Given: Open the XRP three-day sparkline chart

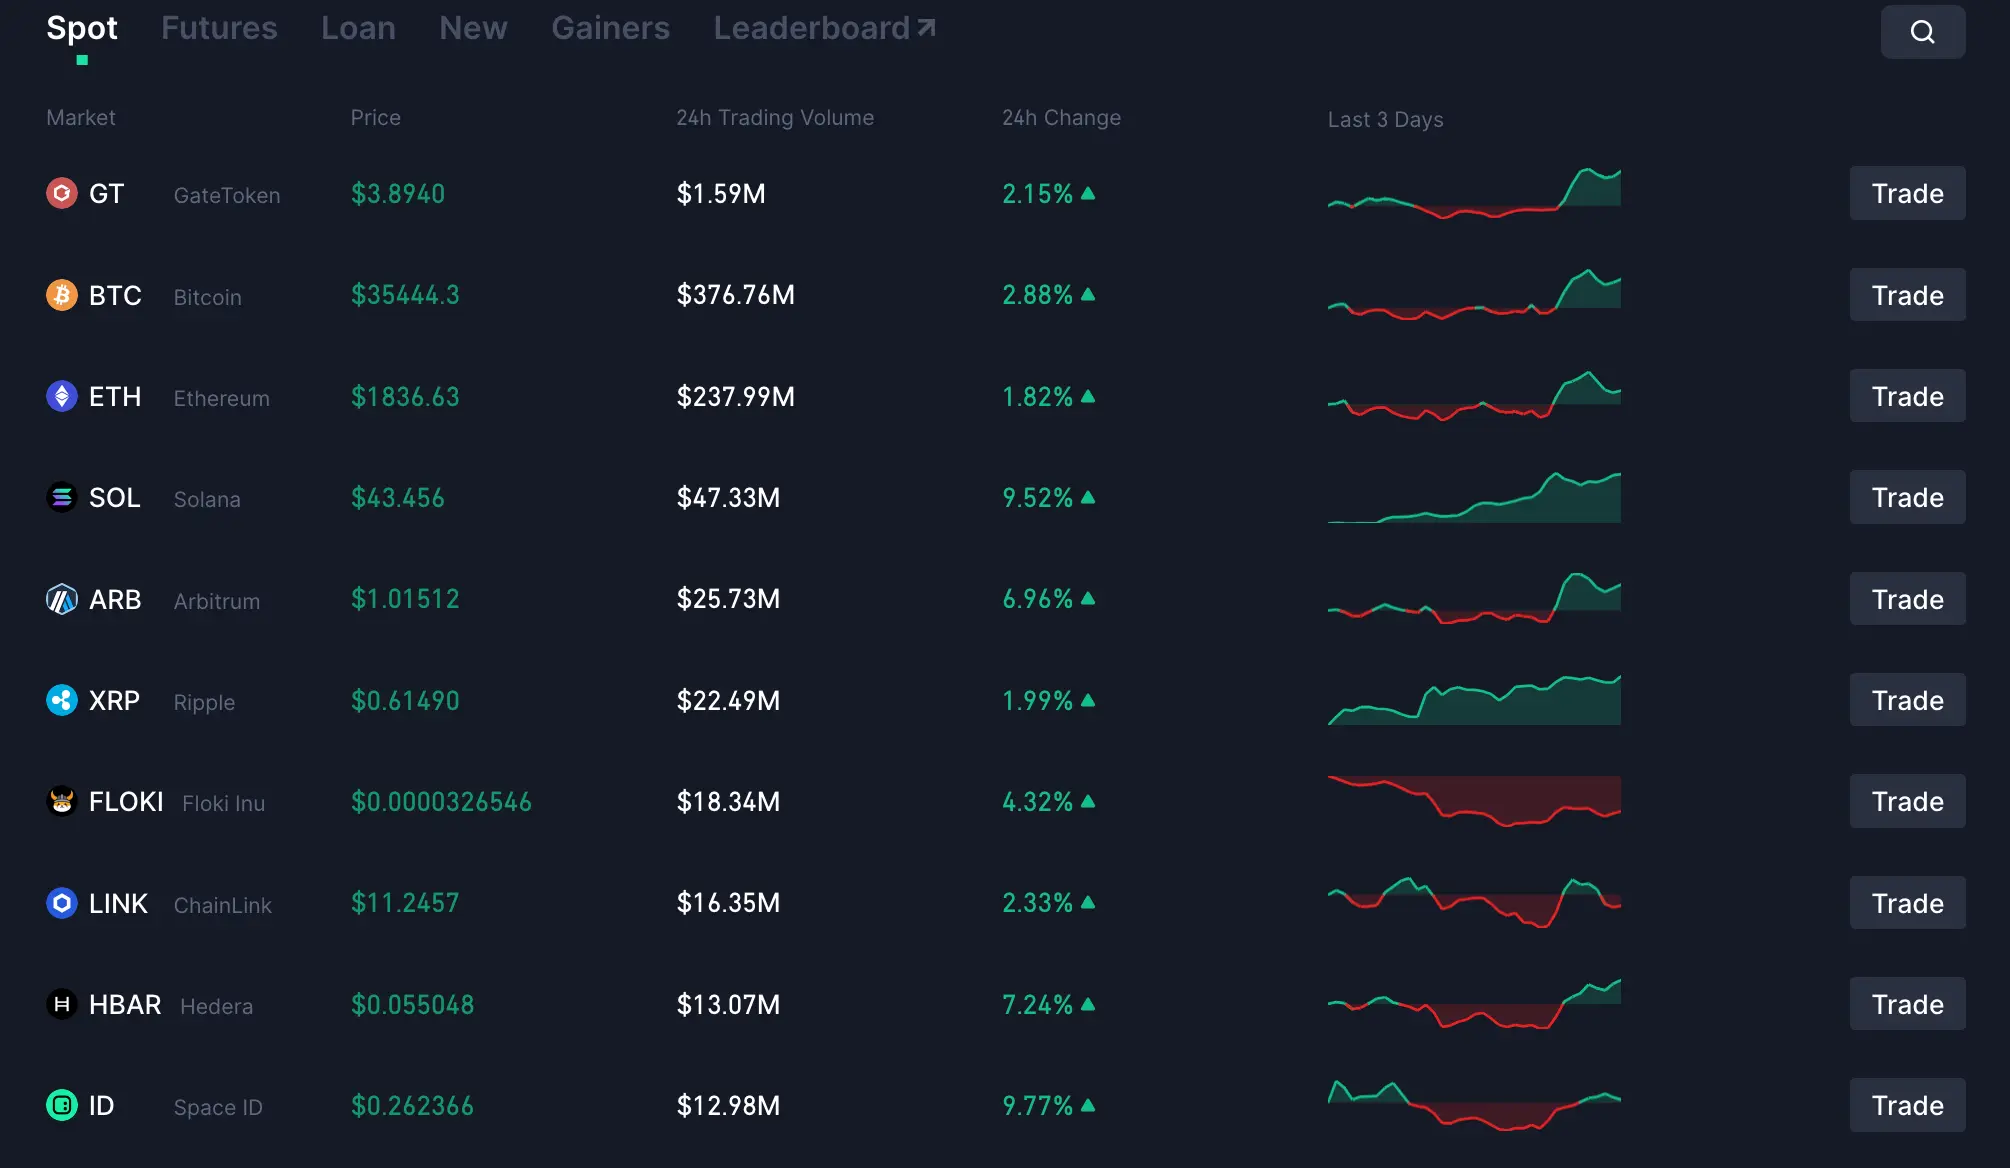Looking at the screenshot, I should (1474, 700).
